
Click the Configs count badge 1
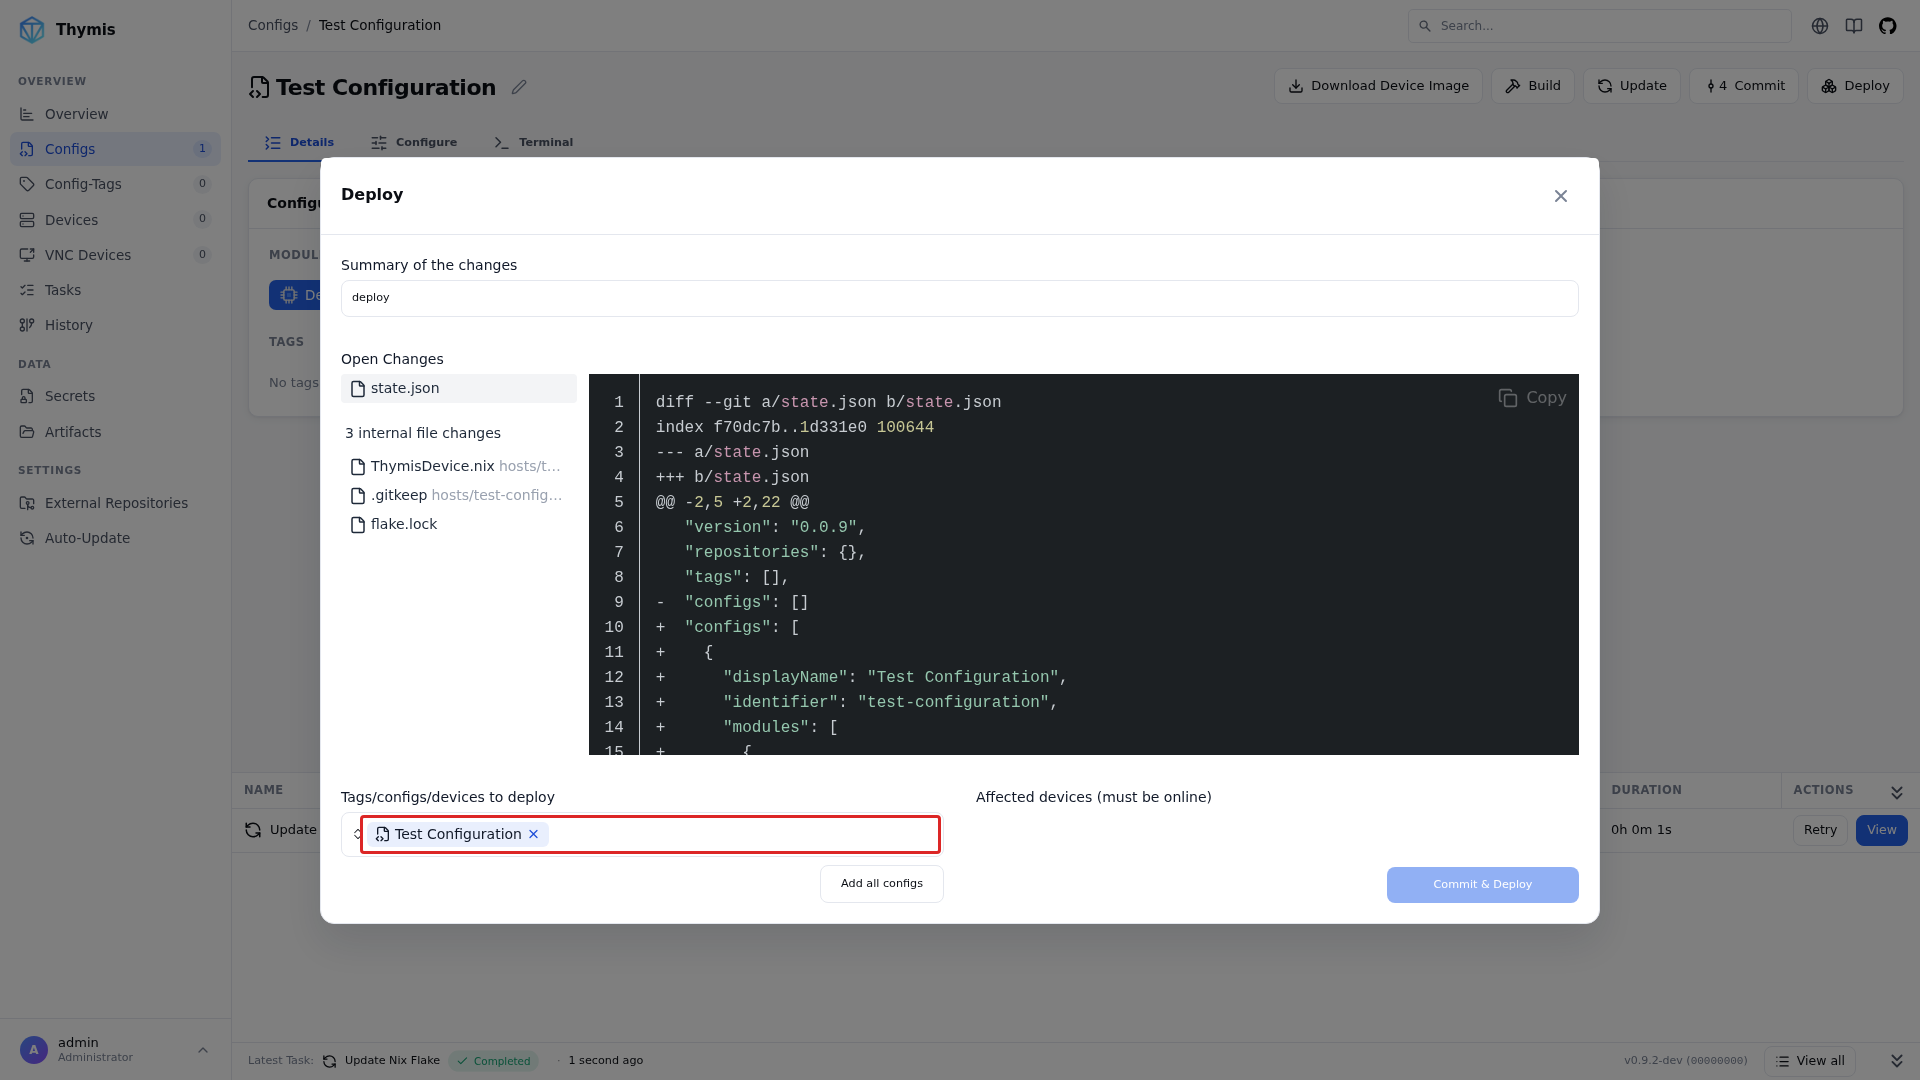tap(202, 149)
